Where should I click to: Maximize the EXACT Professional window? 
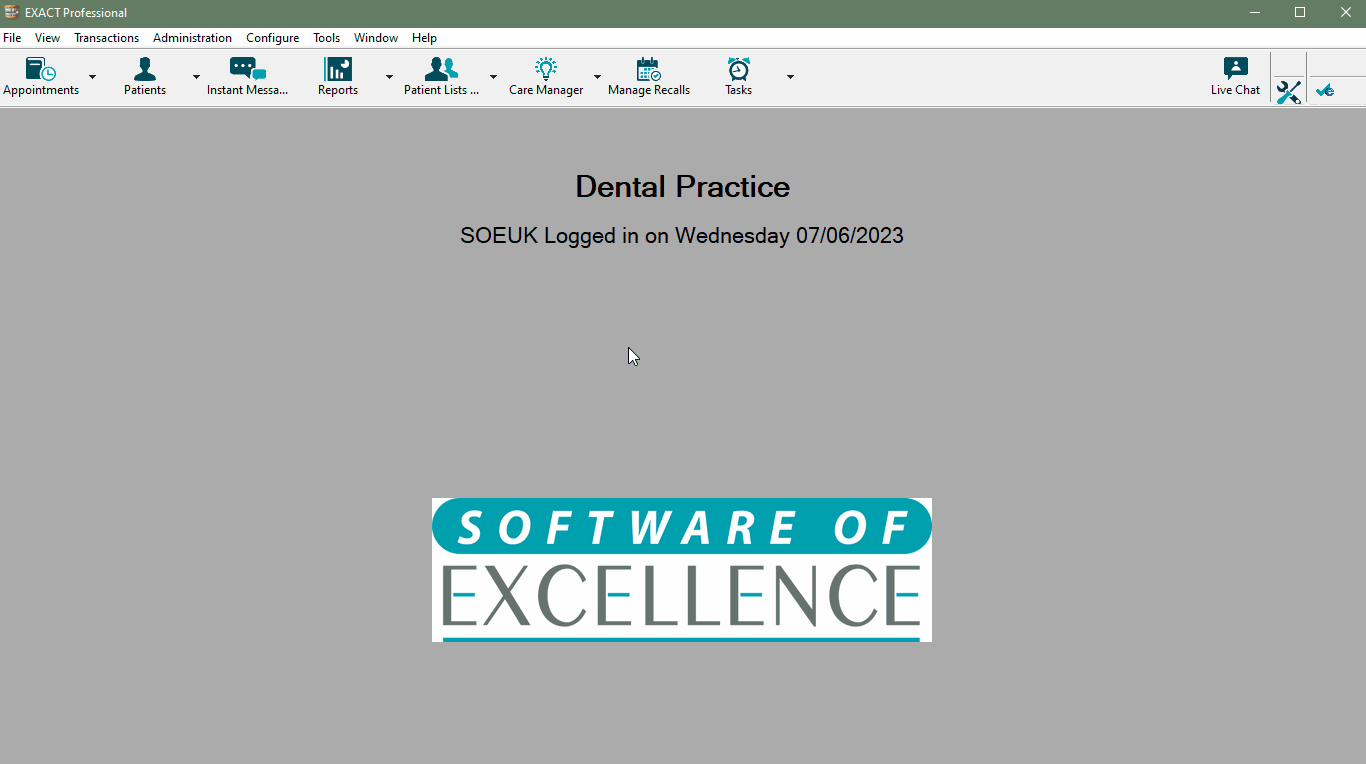[1300, 12]
